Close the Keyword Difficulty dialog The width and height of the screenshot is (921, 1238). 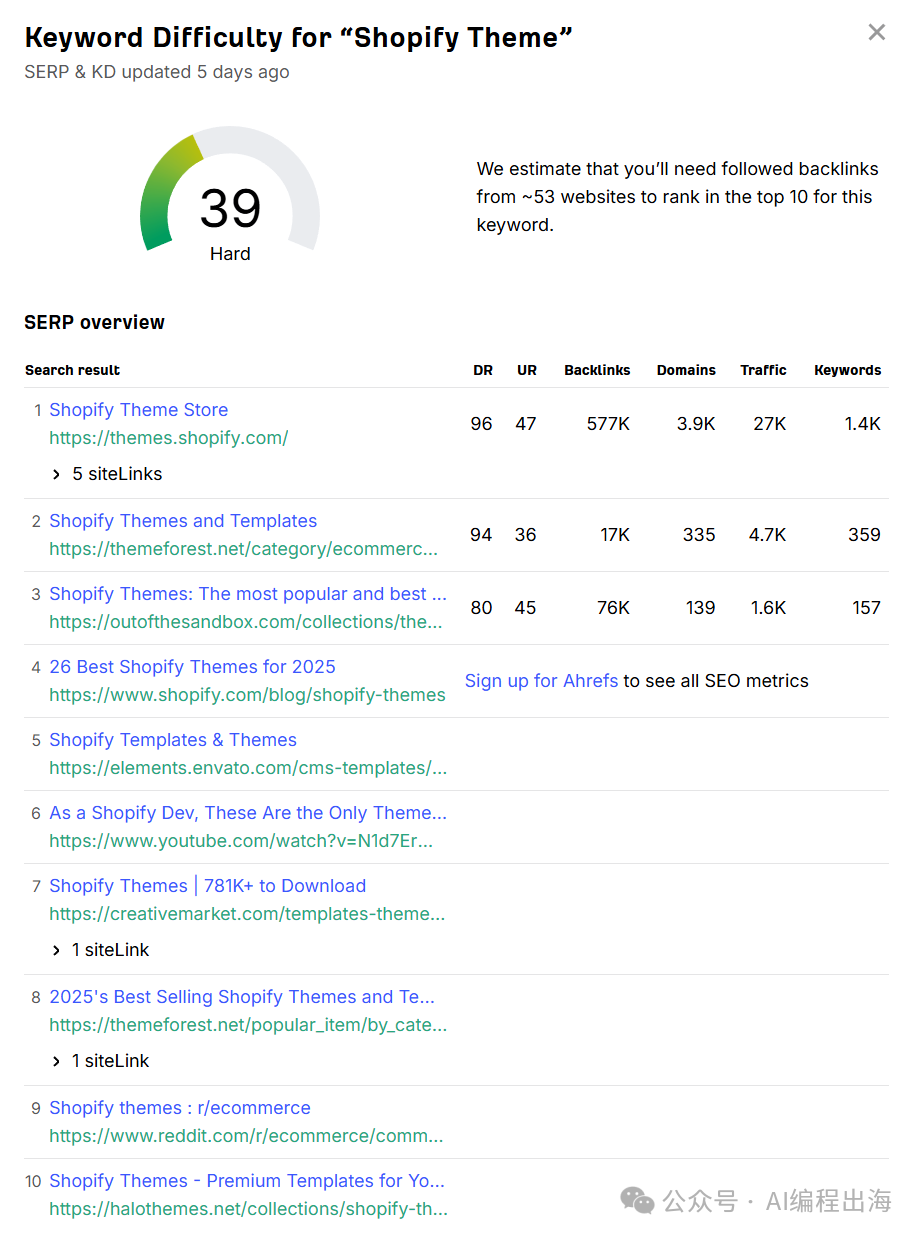tap(876, 33)
